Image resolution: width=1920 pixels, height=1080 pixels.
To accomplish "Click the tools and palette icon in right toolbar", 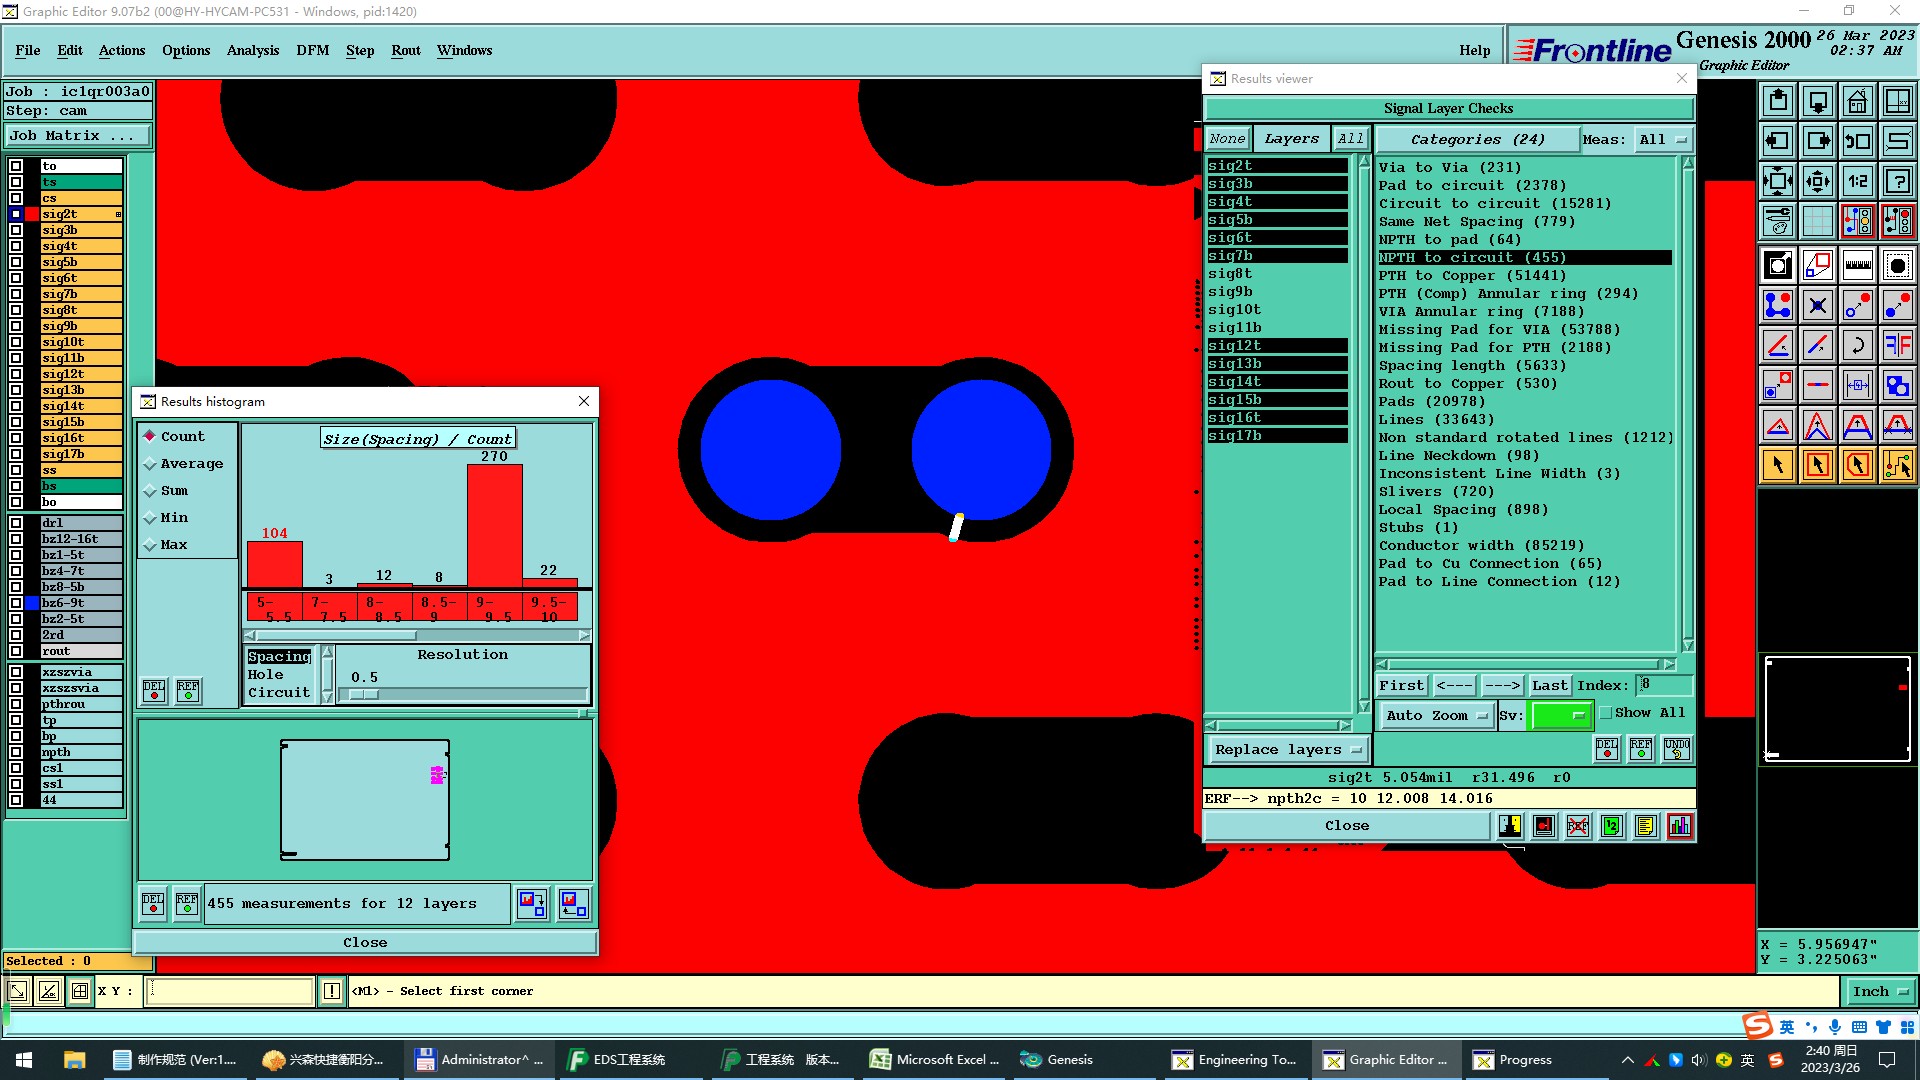I will pyautogui.click(x=1777, y=221).
